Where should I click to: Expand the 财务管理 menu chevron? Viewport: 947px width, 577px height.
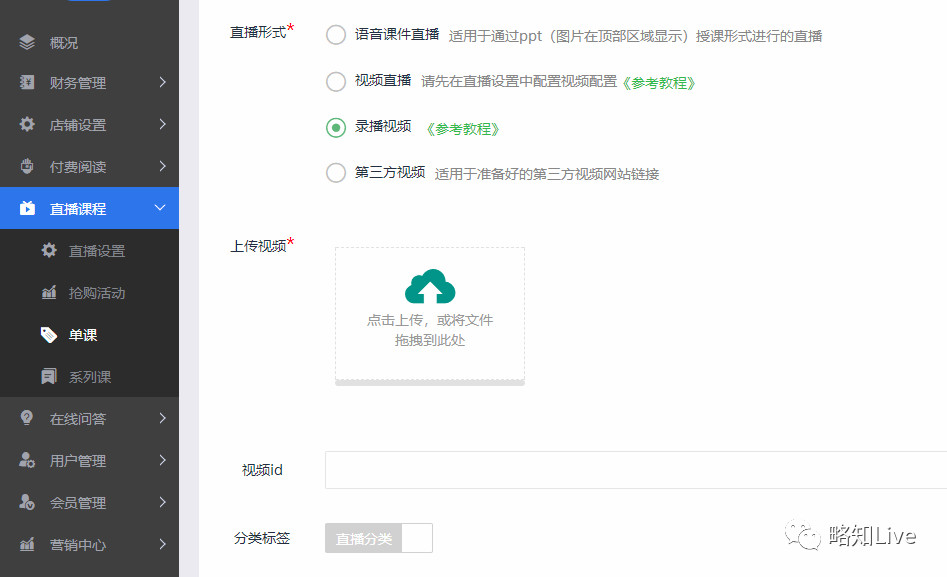click(x=162, y=82)
